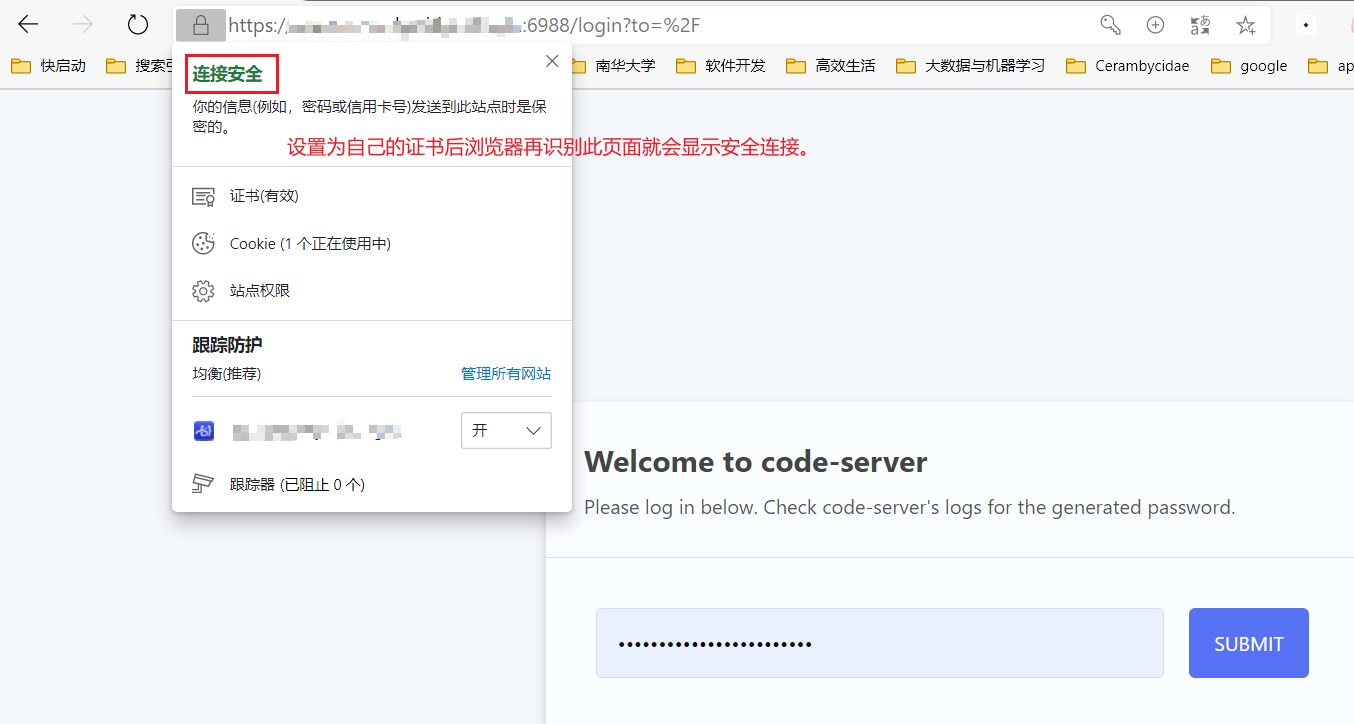The height and width of the screenshot is (724, 1354).
Task: Click the zoom plus icon in address bar
Action: [1155, 25]
